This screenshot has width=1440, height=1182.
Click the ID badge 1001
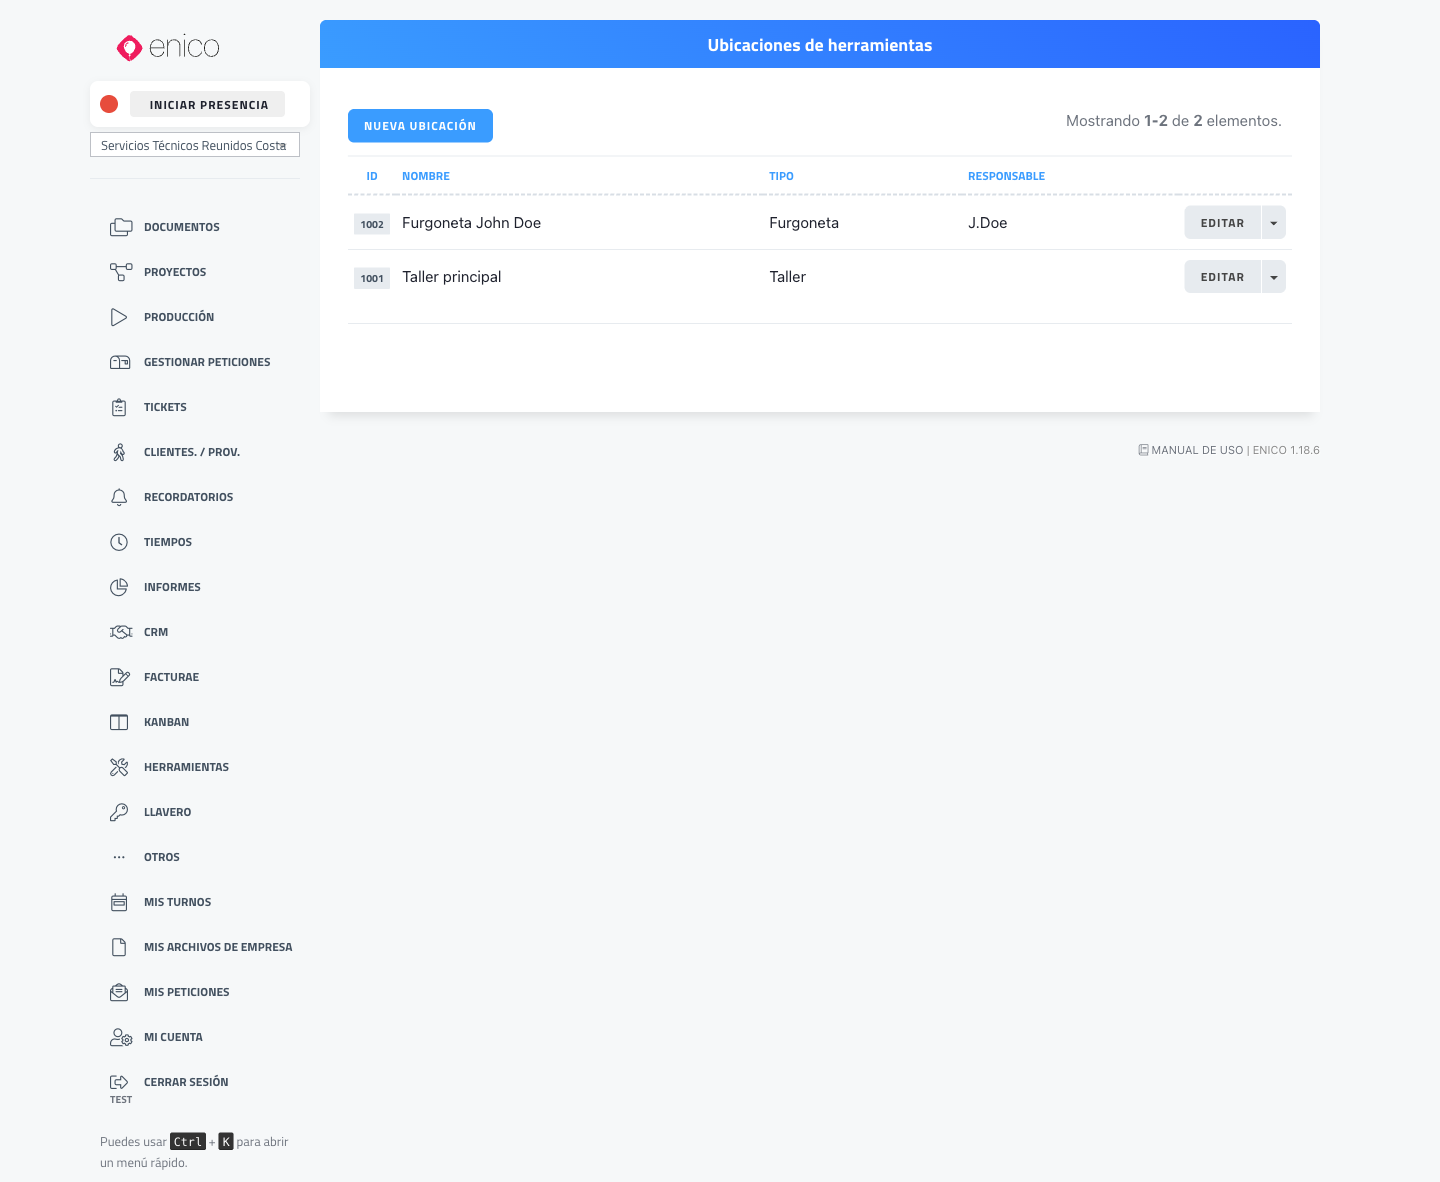coord(372,278)
